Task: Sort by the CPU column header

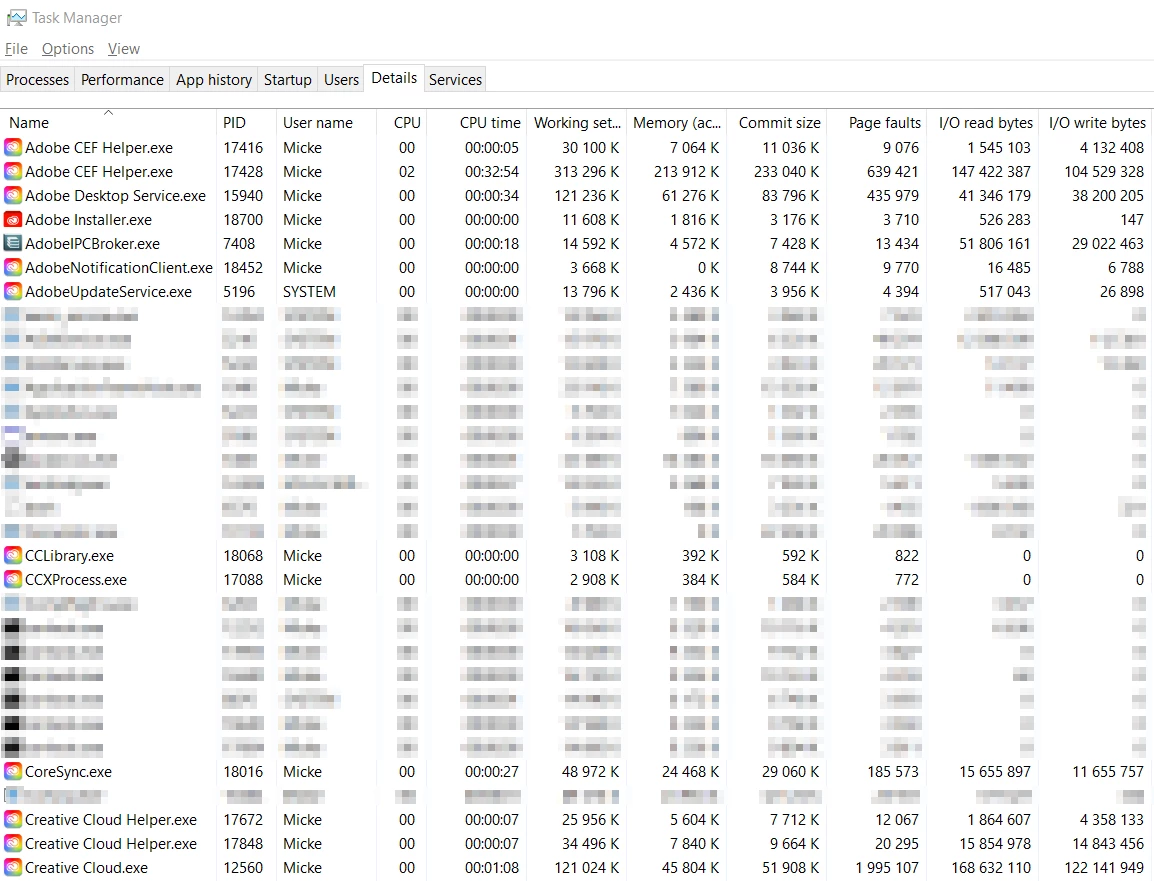Action: click(x=402, y=123)
